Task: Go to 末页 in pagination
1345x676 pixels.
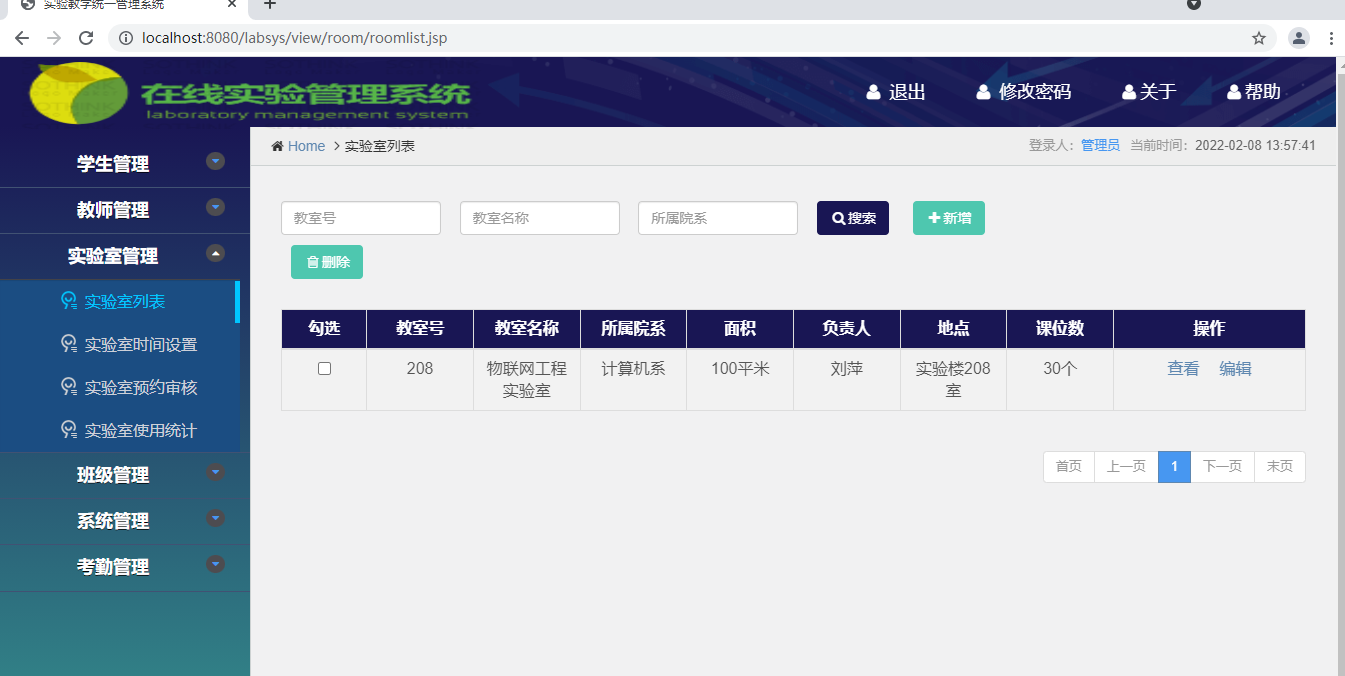Action: coord(1280,467)
